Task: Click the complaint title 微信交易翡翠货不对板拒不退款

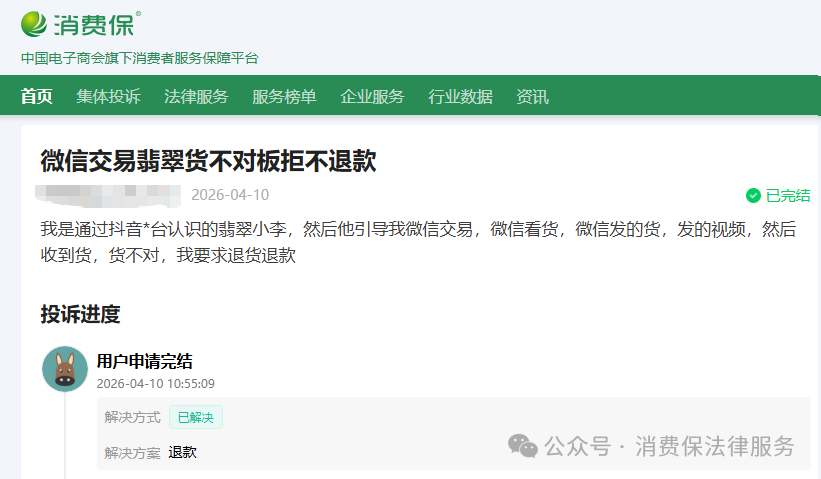Action: click(x=208, y=160)
